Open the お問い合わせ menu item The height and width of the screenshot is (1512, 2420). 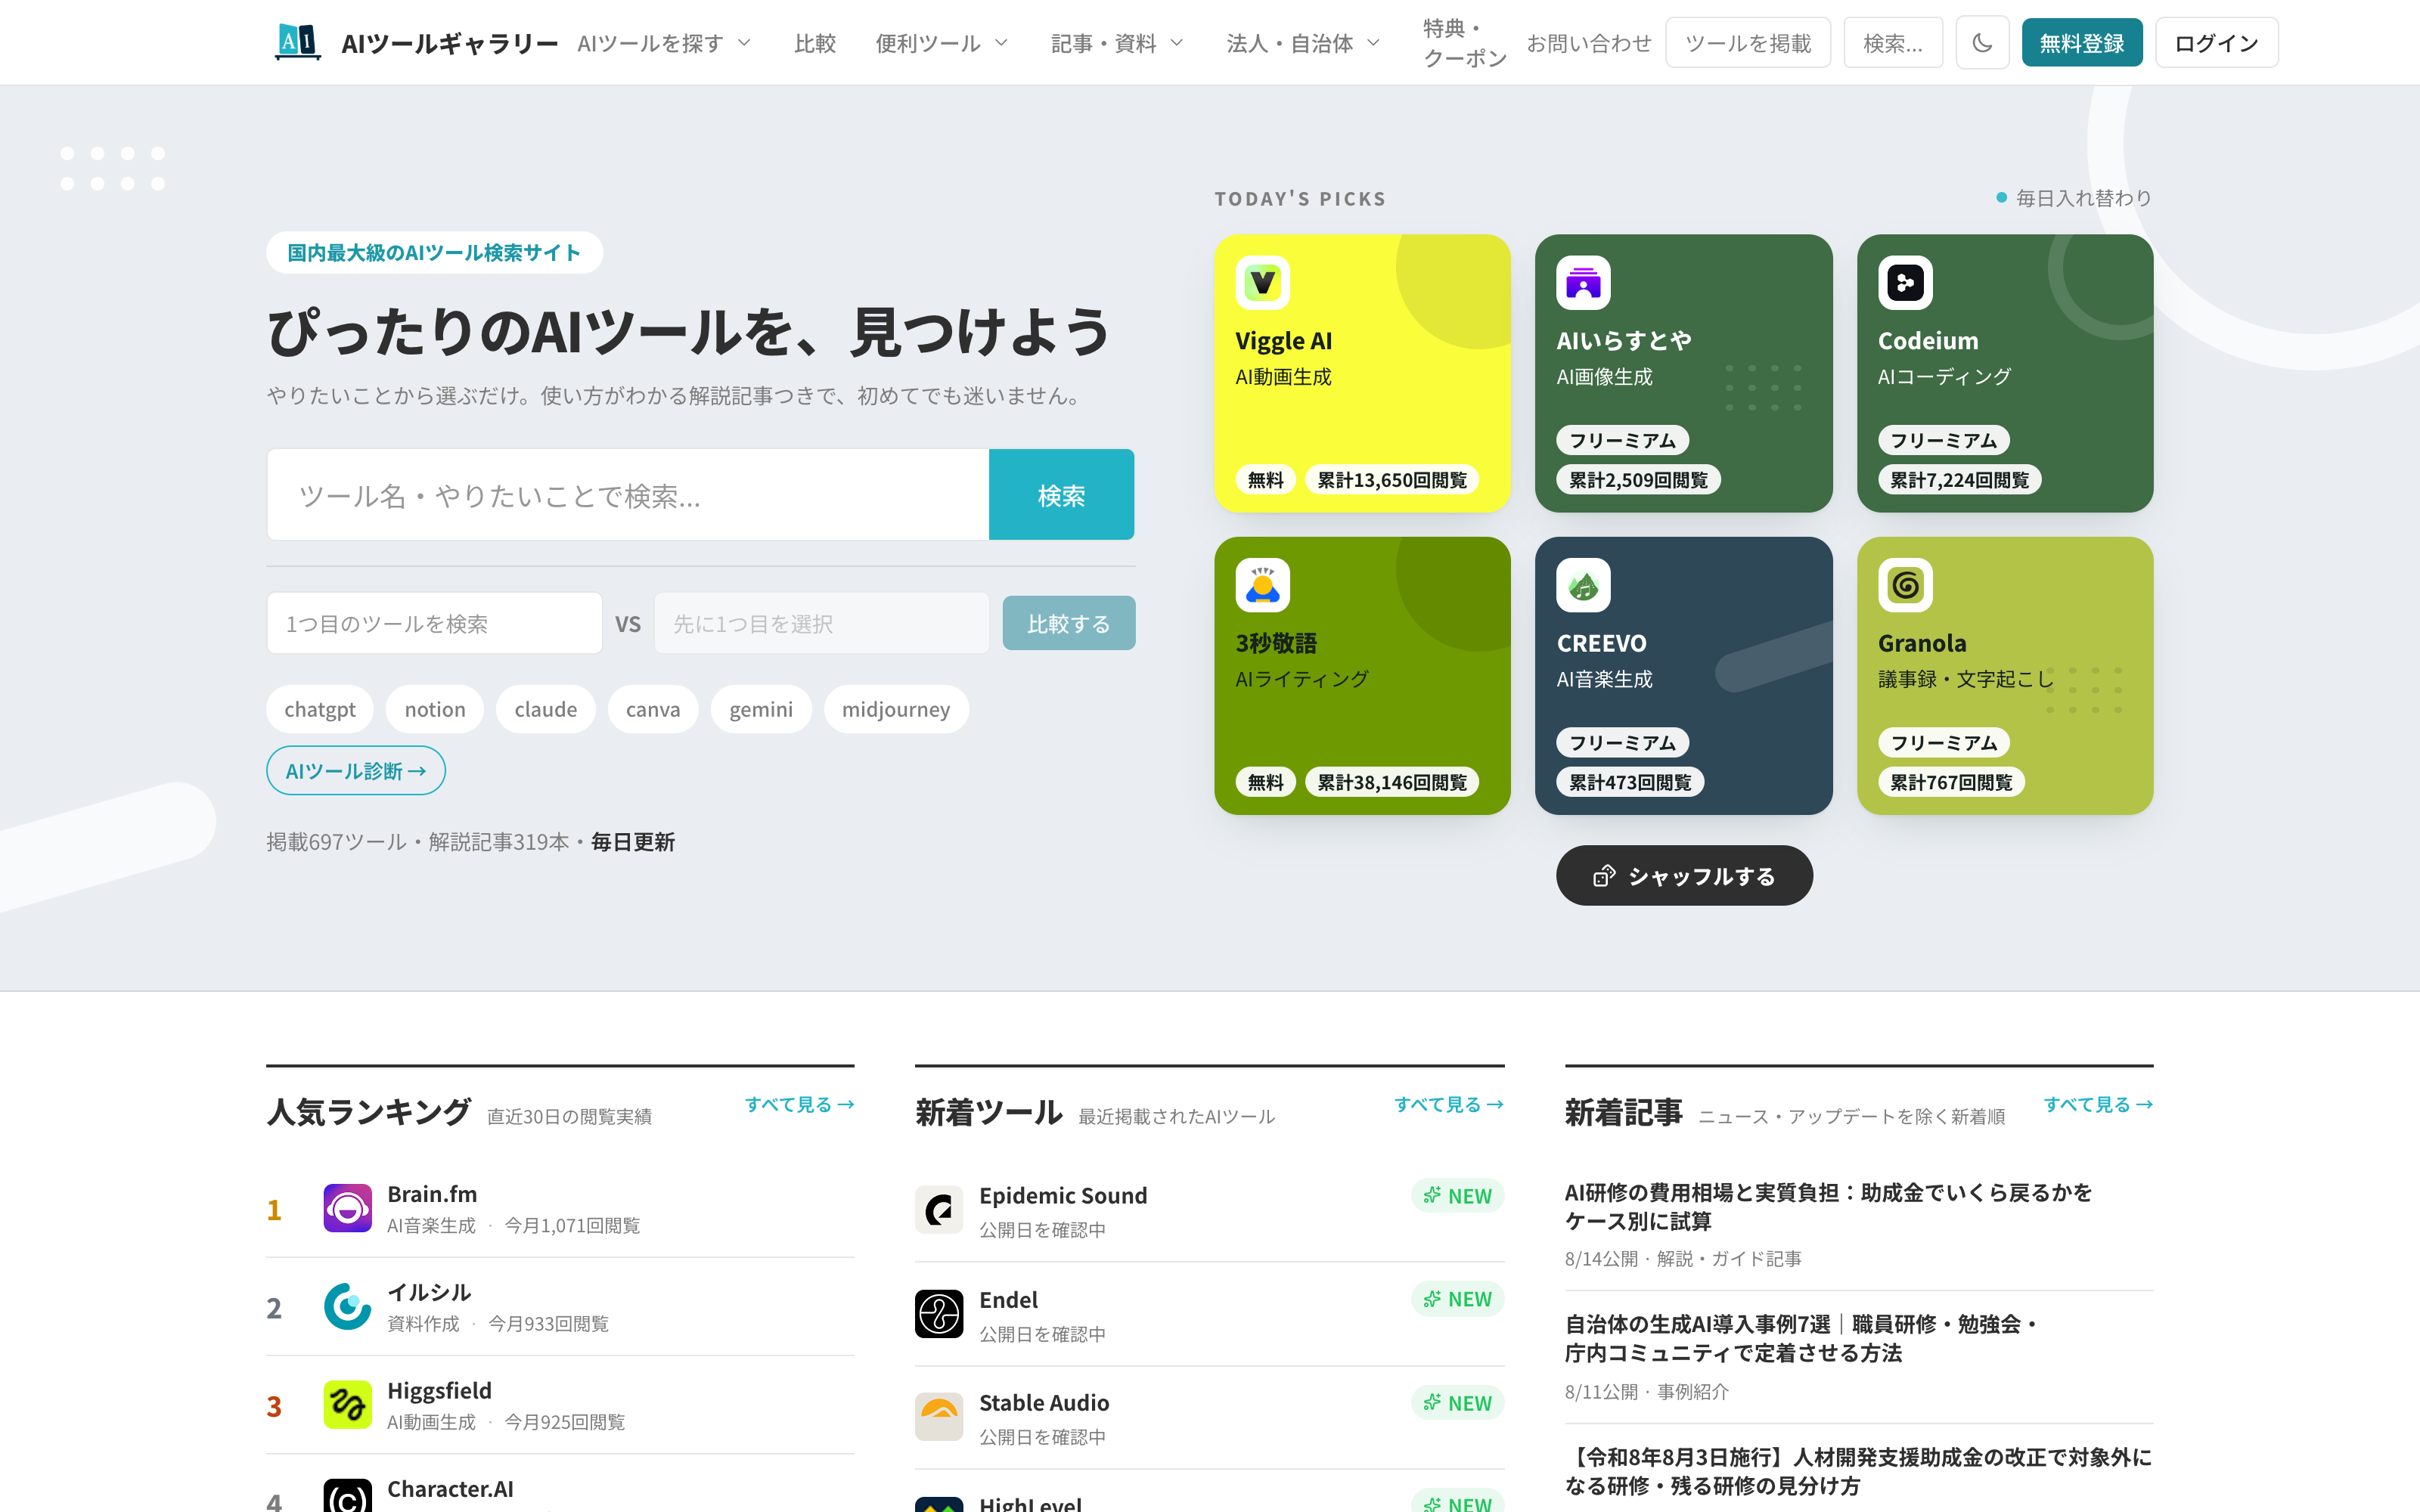click(1588, 43)
